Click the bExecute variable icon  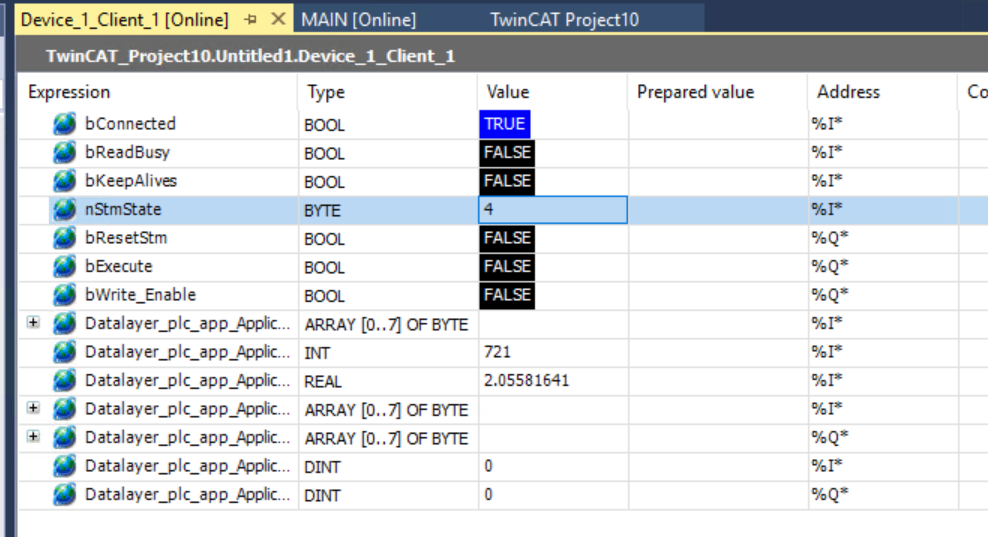pos(64,266)
